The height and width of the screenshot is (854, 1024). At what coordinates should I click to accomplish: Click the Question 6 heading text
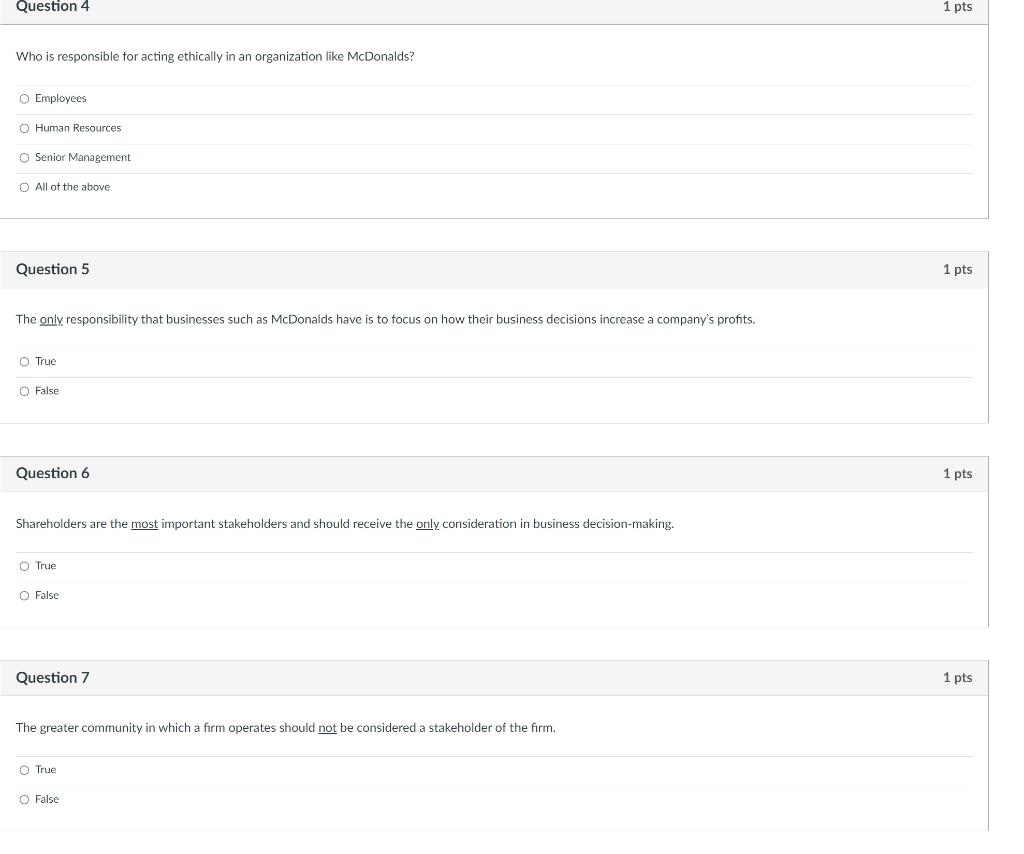pyautogui.click(x=52, y=473)
